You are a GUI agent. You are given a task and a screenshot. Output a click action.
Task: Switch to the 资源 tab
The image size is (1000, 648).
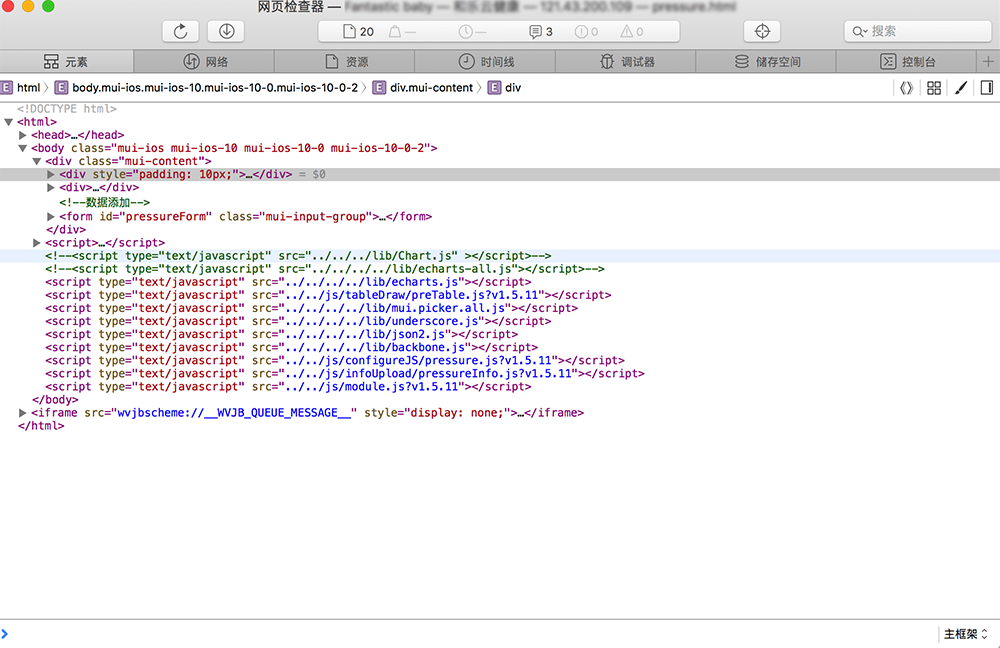pyautogui.click(x=344, y=62)
